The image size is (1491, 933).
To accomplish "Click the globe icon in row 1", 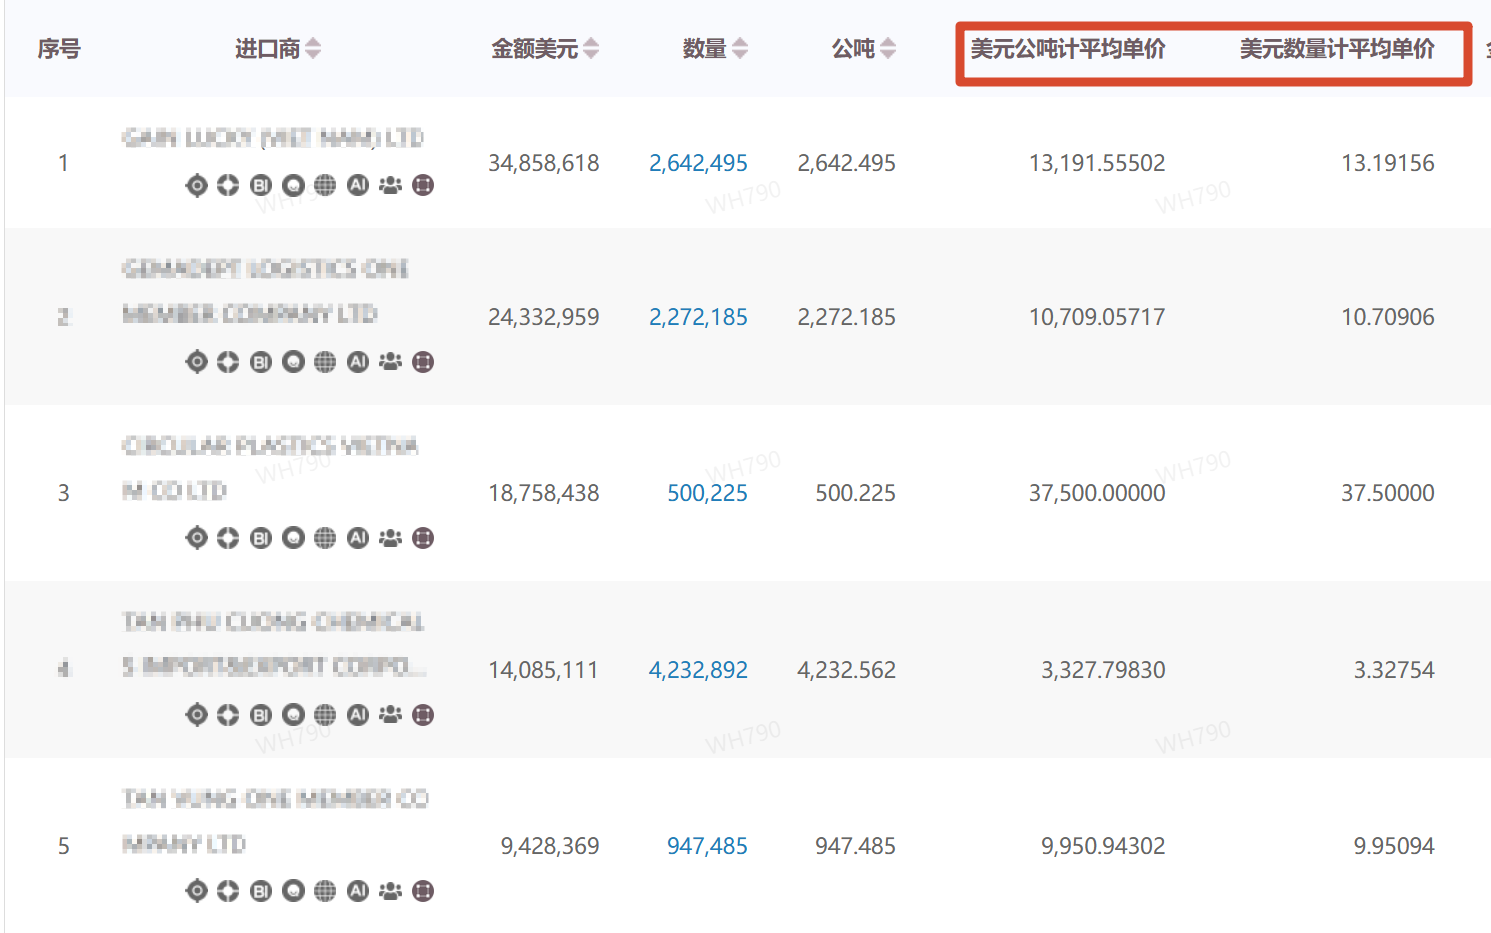I will coord(325,185).
